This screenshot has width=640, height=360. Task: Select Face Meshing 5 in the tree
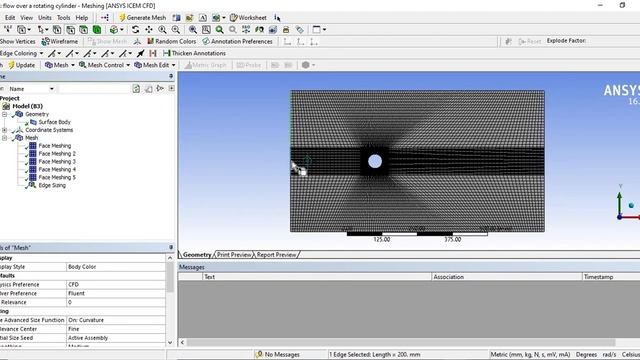coord(57,178)
